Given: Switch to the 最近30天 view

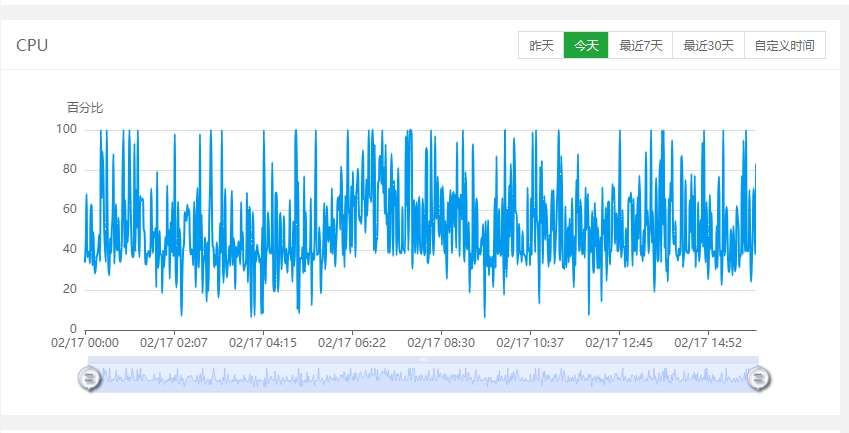Looking at the screenshot, I should point(708,46).
